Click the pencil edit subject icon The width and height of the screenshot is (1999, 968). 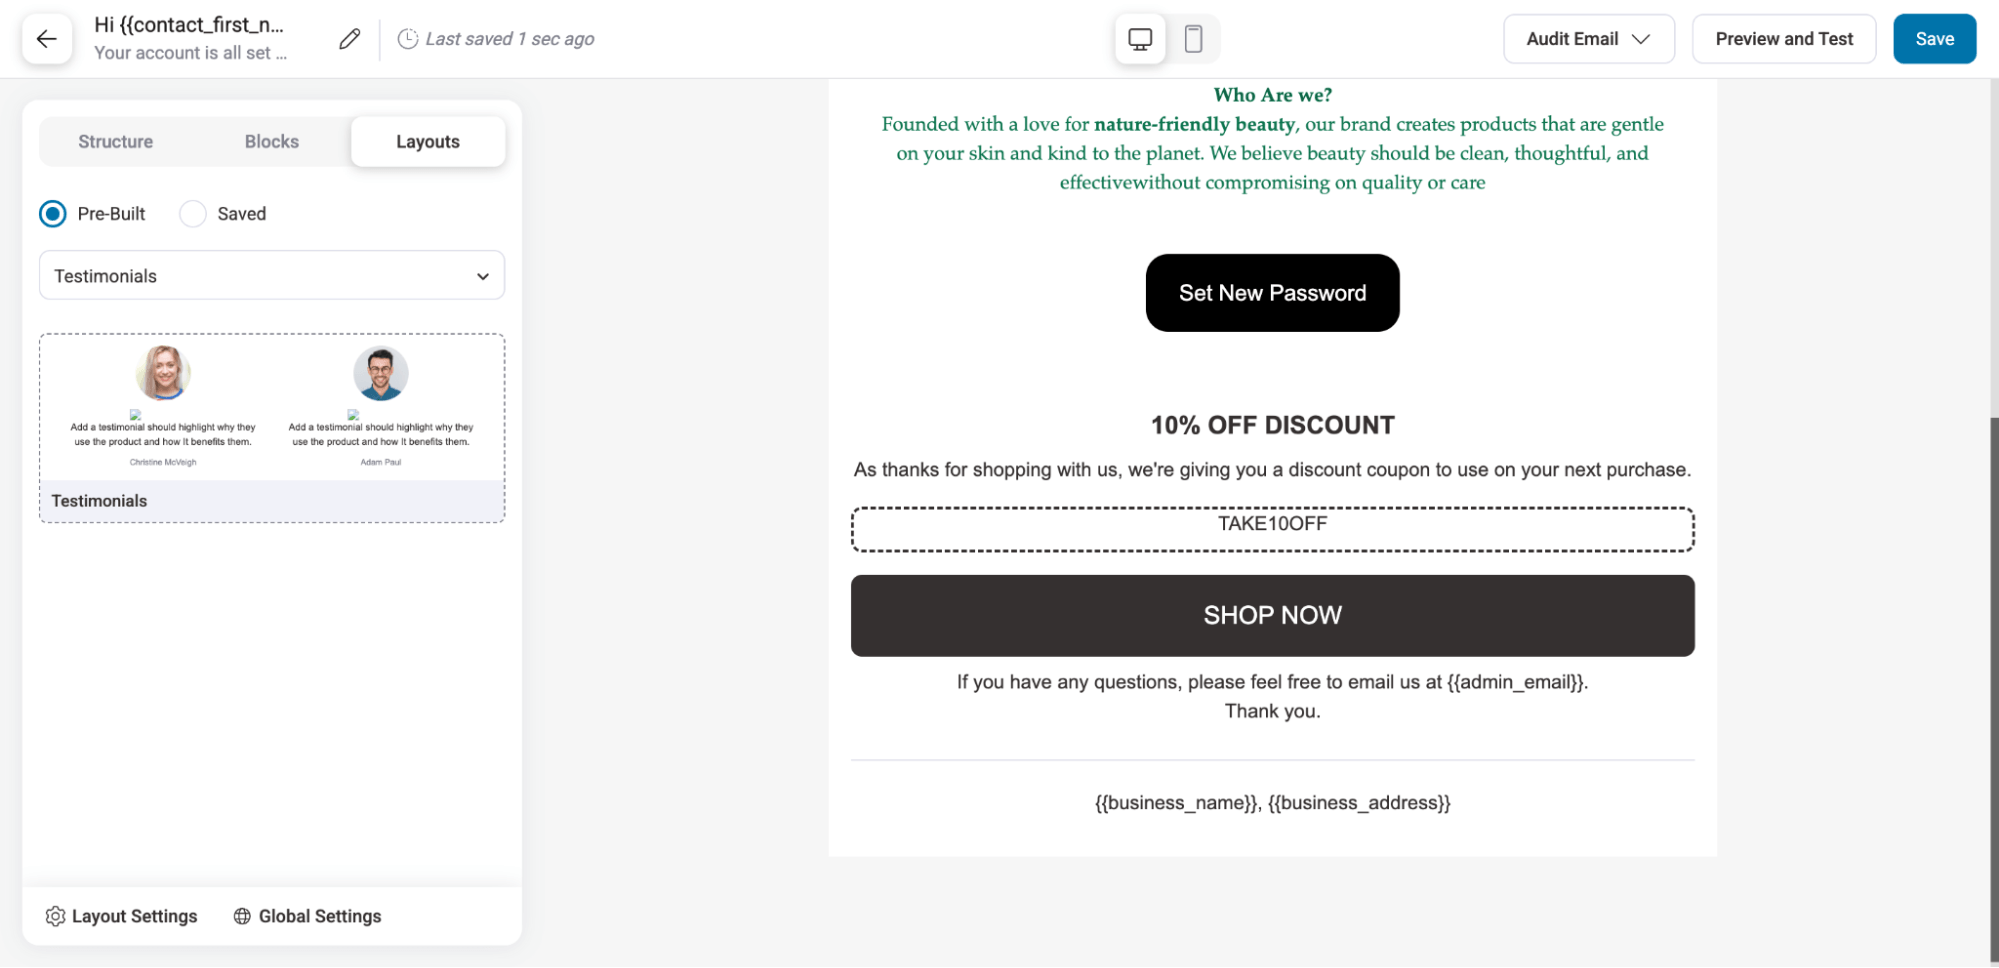point(349,39)
